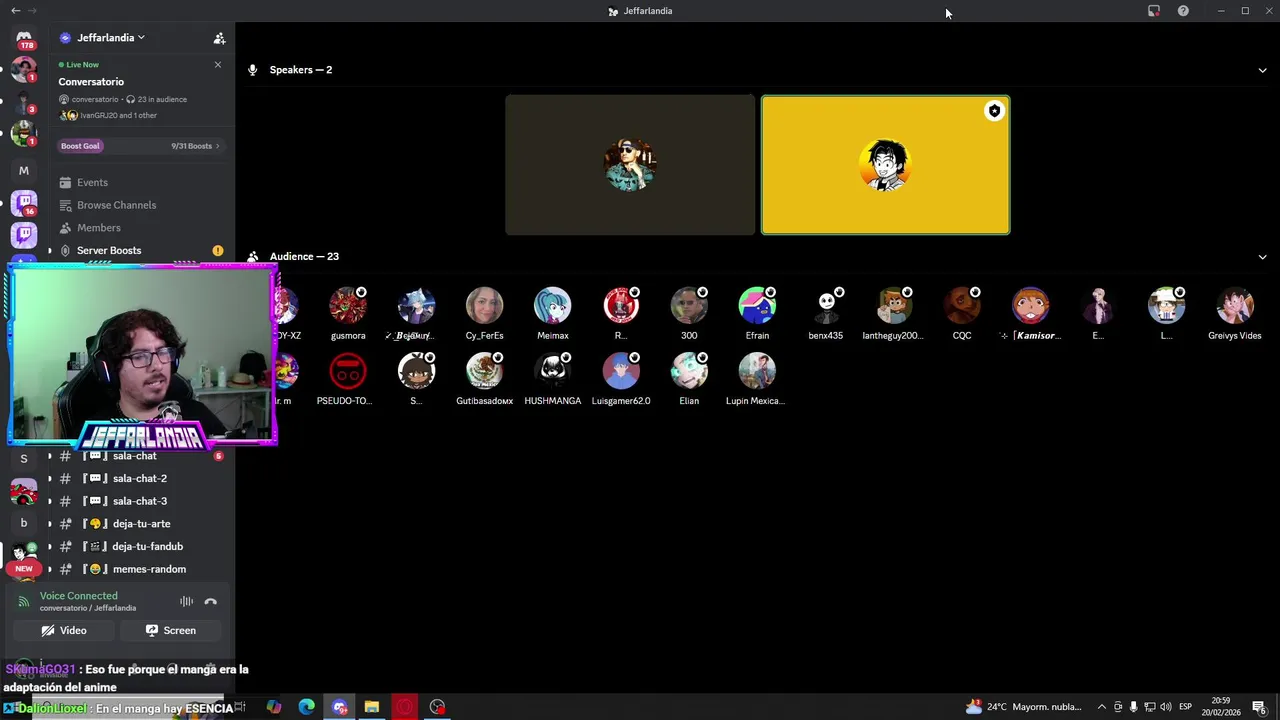Open Meimax audience avatar
This screenshot has height=720, width=1280.
[x=552, y=306]
